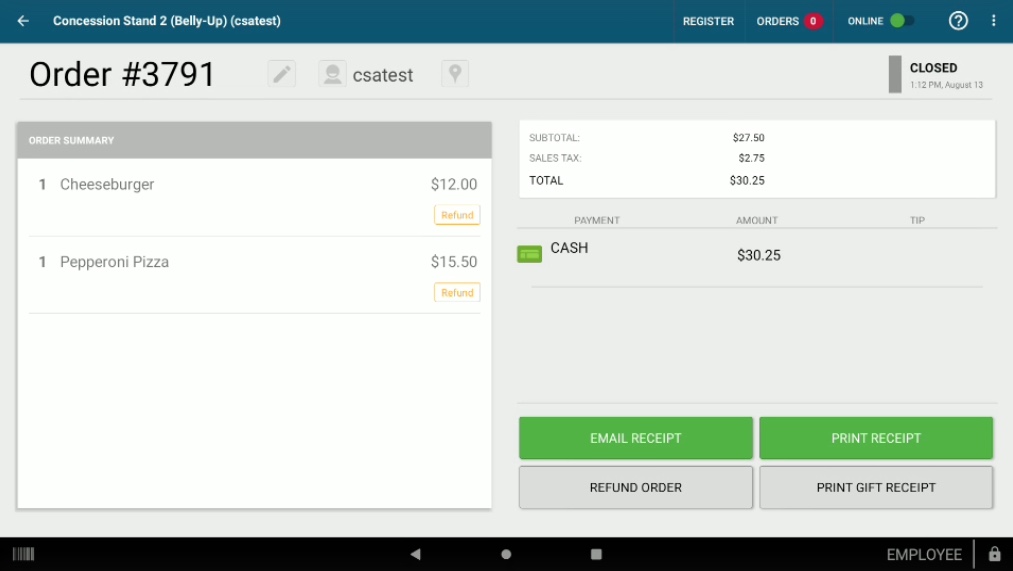Click the Print Gift Receipt button
1013x571 pixels.
(x=876, y=488)
